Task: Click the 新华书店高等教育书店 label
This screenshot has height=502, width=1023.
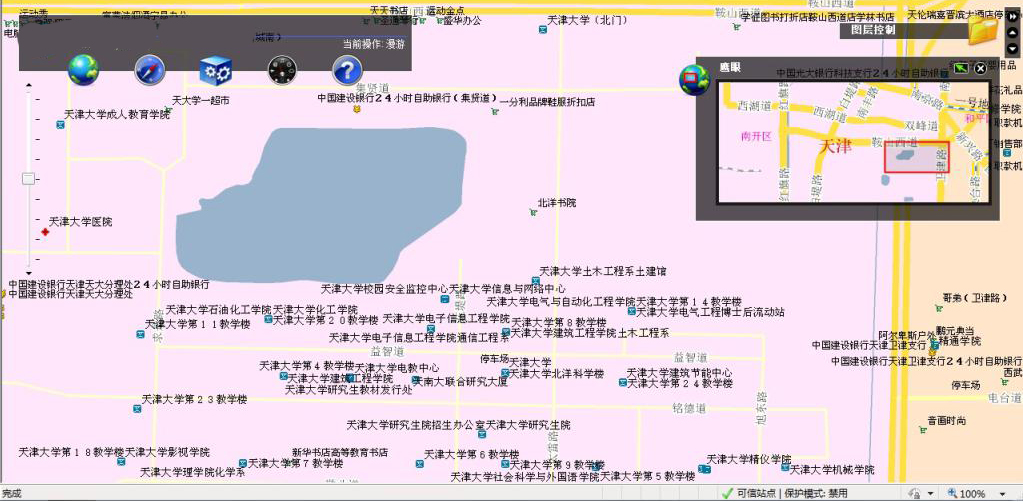Action: (x=340, y=452)
